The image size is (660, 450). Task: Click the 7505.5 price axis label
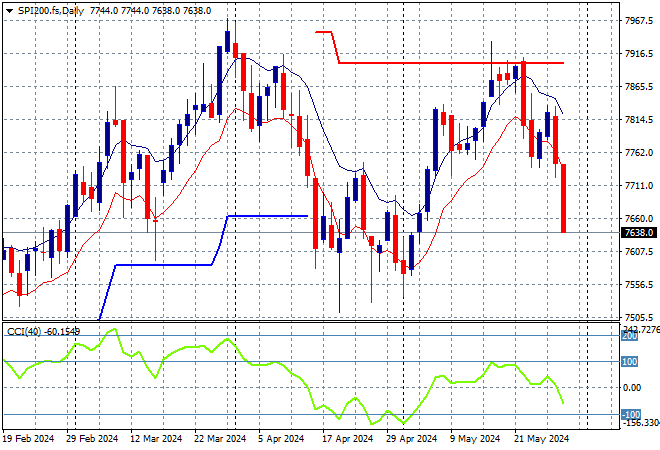(639, 317)
